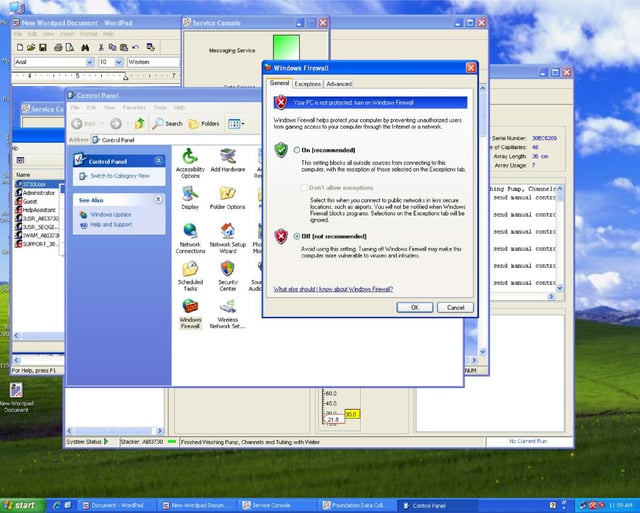Click the Date/Time insert icon in WordPad
The image size is (640, 513).
pyautogui.click(x=151, y=48)
